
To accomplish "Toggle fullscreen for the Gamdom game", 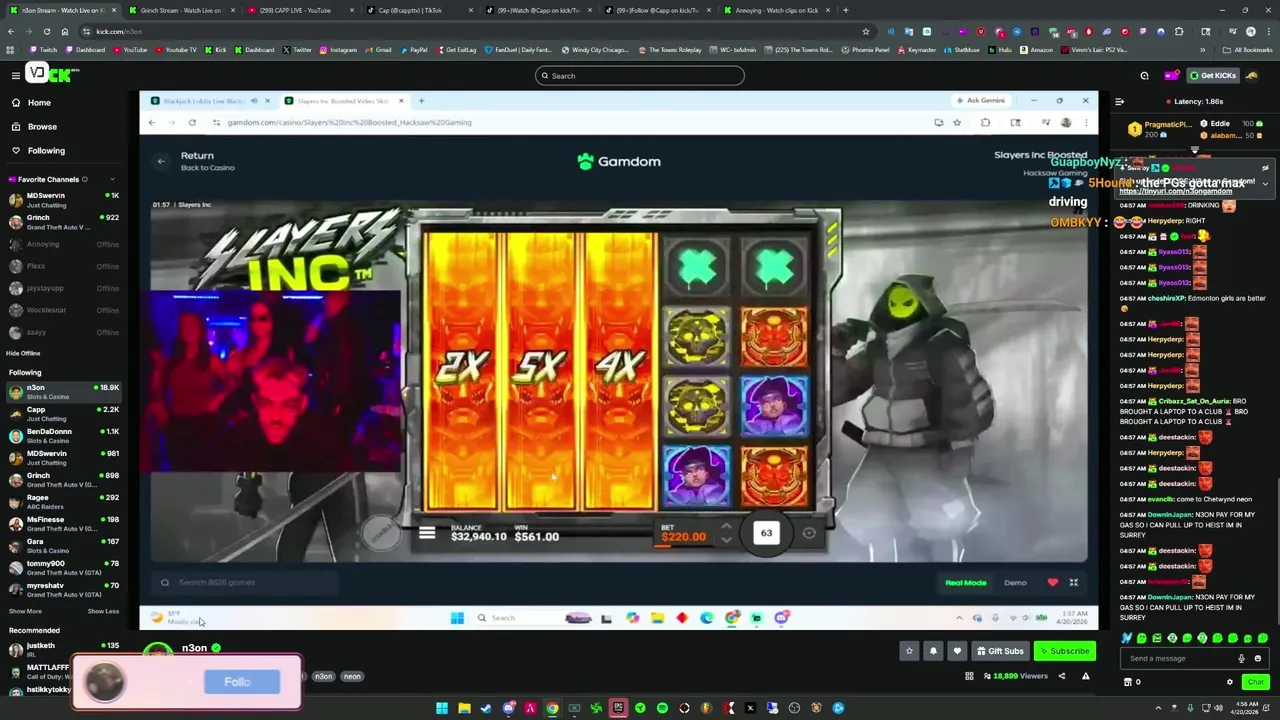I will click(1074, 583).
